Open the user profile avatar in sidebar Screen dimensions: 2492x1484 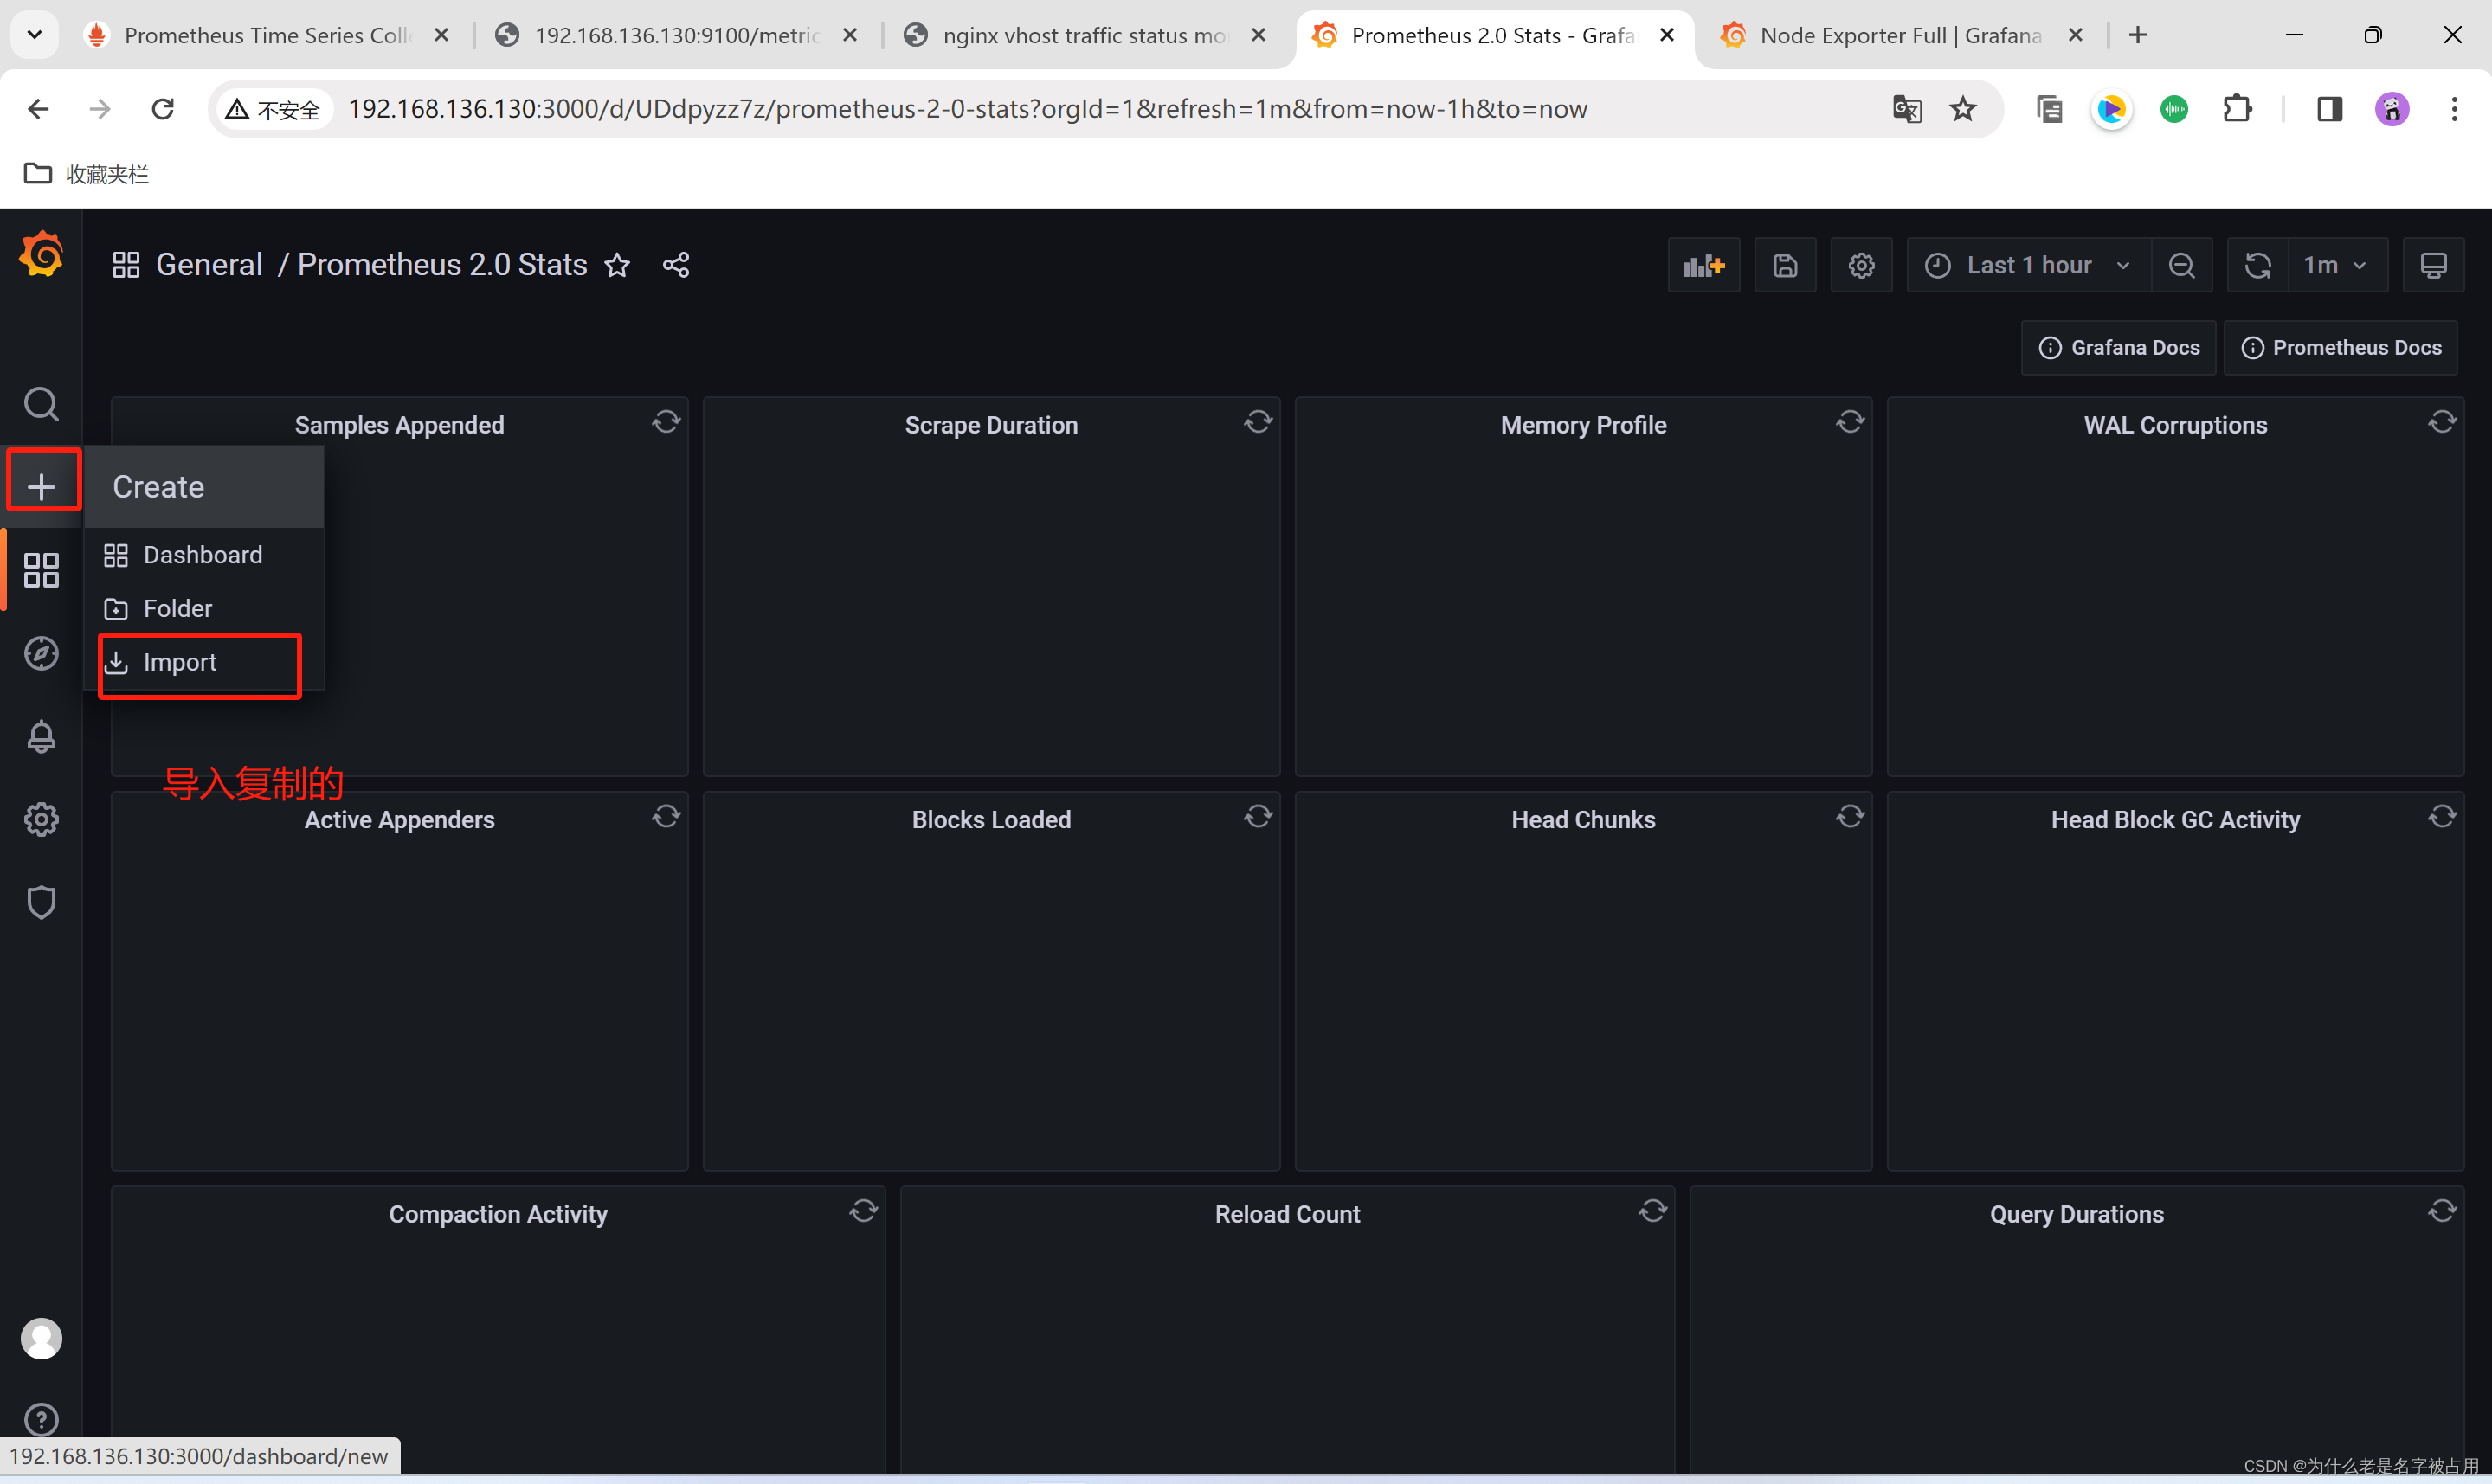click(x=41, y=1338)
